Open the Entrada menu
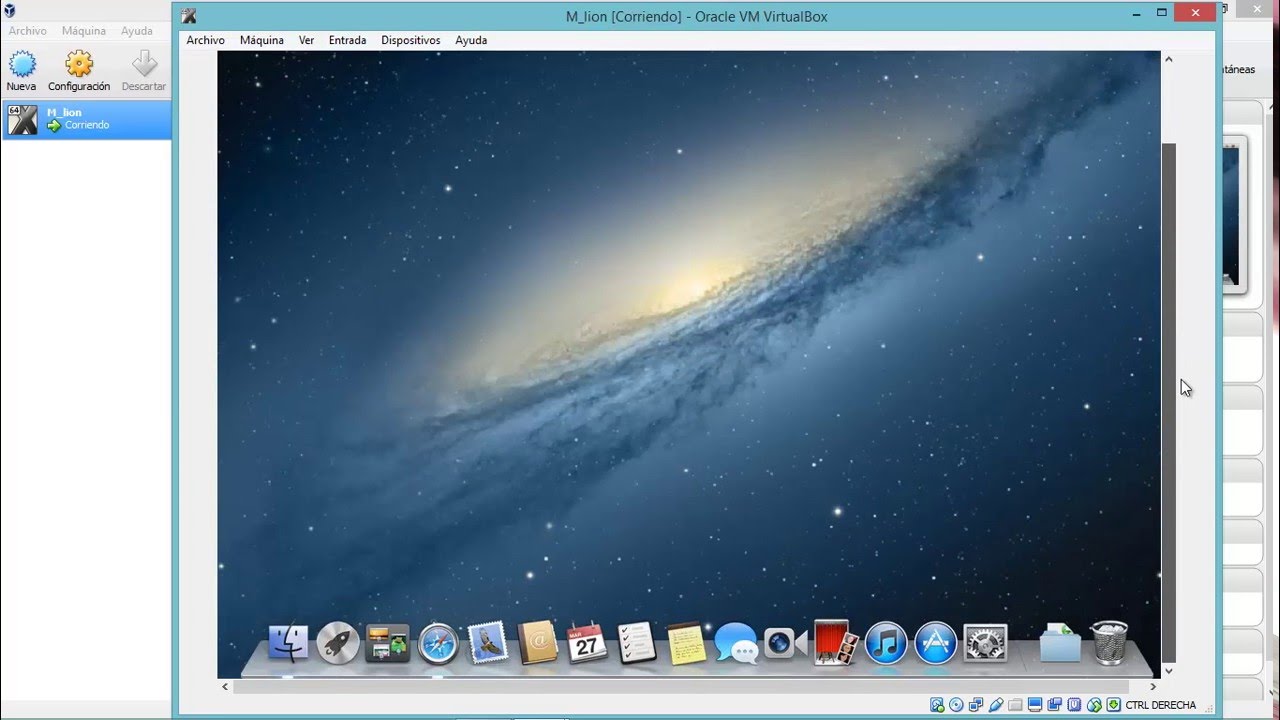The height and width of the screenshot is (720, 1280). [x=347, y=40]
